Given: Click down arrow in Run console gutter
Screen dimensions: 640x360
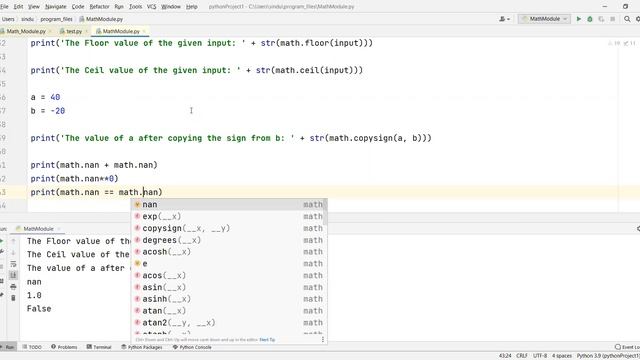Looking at the screenshot, I should pyautogui.click(x=13, y=253).
